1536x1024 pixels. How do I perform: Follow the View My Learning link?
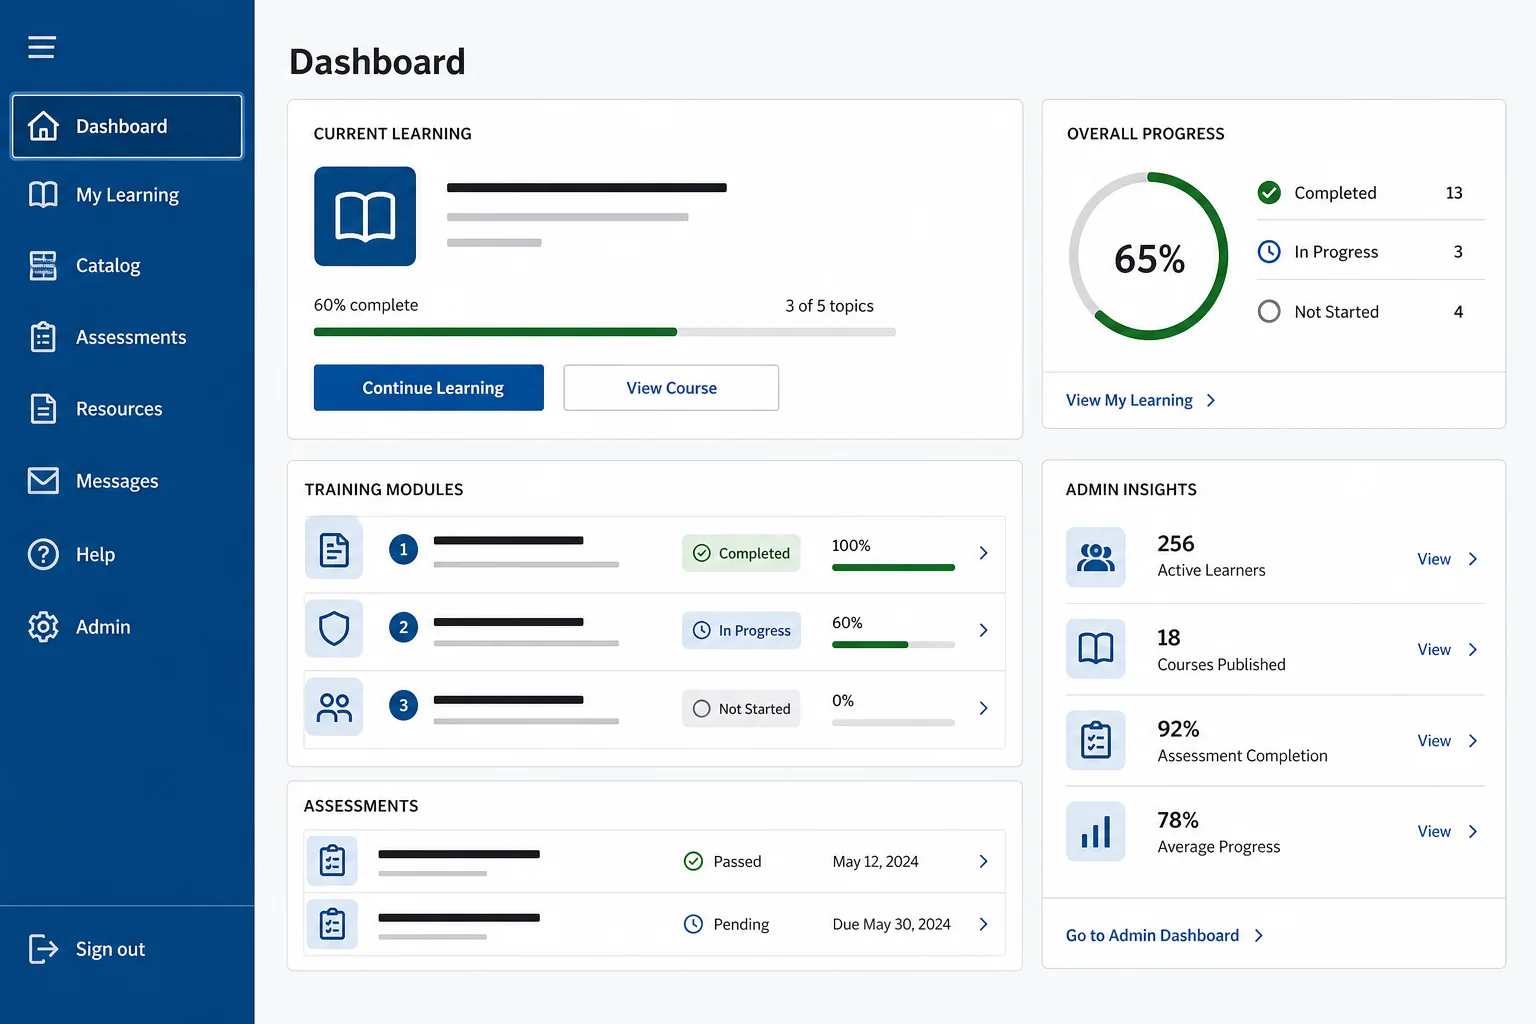pyautogui.click(x=1141, y=400)
